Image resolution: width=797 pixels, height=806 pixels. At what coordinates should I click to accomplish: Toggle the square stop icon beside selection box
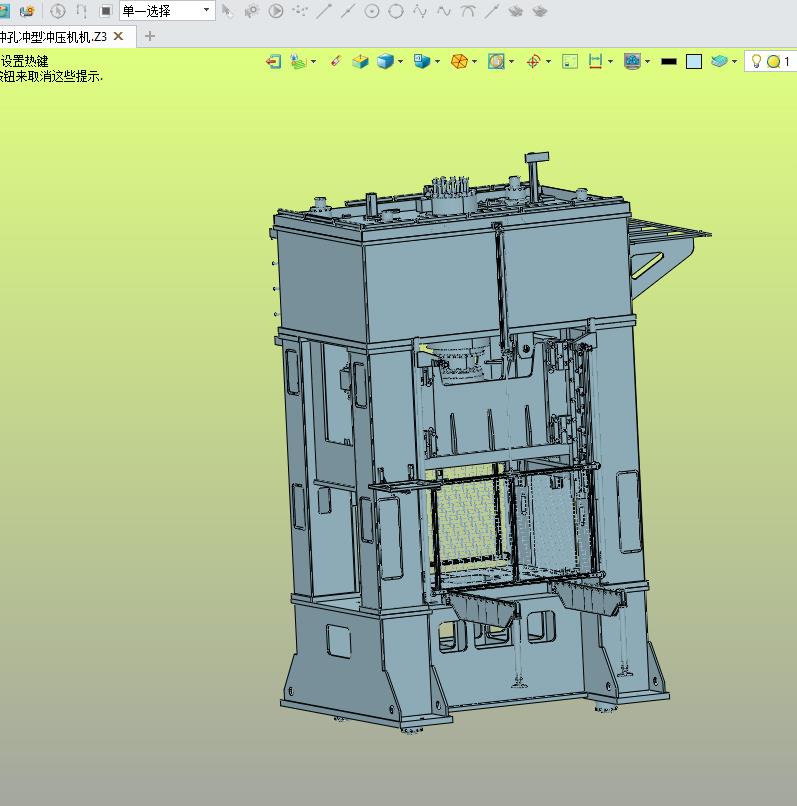click(x=106, y=11)
